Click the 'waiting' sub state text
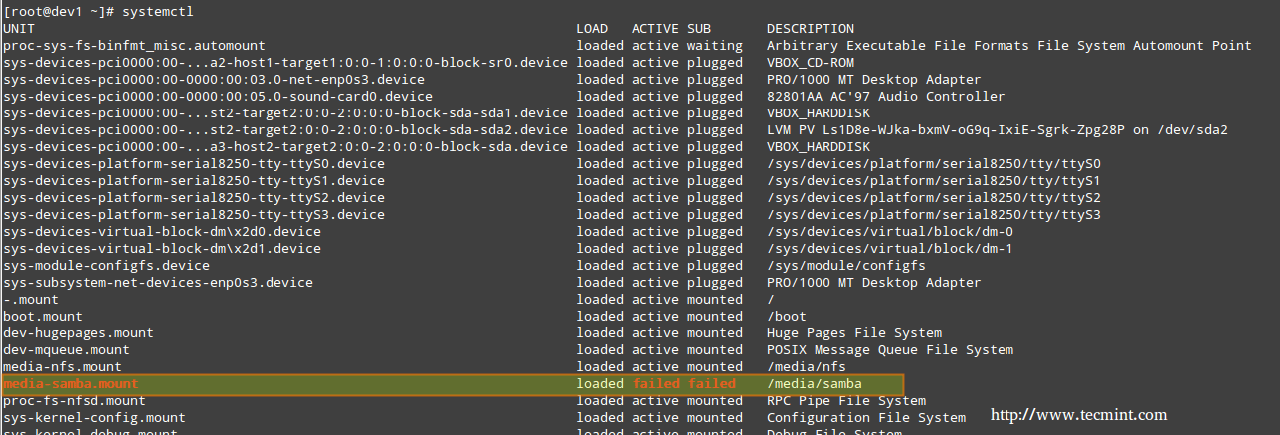Viewport: 1280px width, 435px height. [714, 46]
